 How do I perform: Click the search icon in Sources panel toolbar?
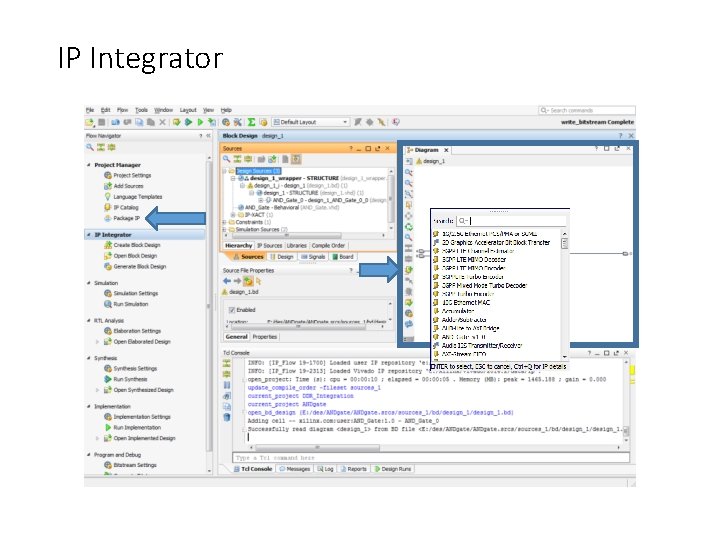click(x=226, y=159)
